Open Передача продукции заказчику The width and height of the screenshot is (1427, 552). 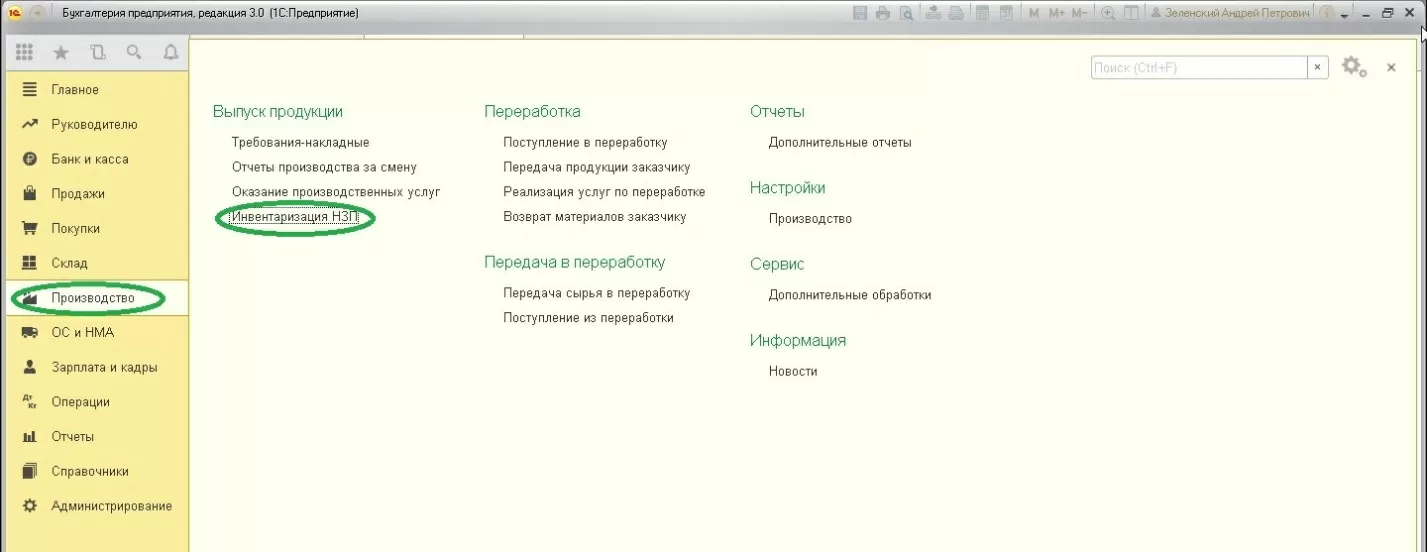(596, 167)
